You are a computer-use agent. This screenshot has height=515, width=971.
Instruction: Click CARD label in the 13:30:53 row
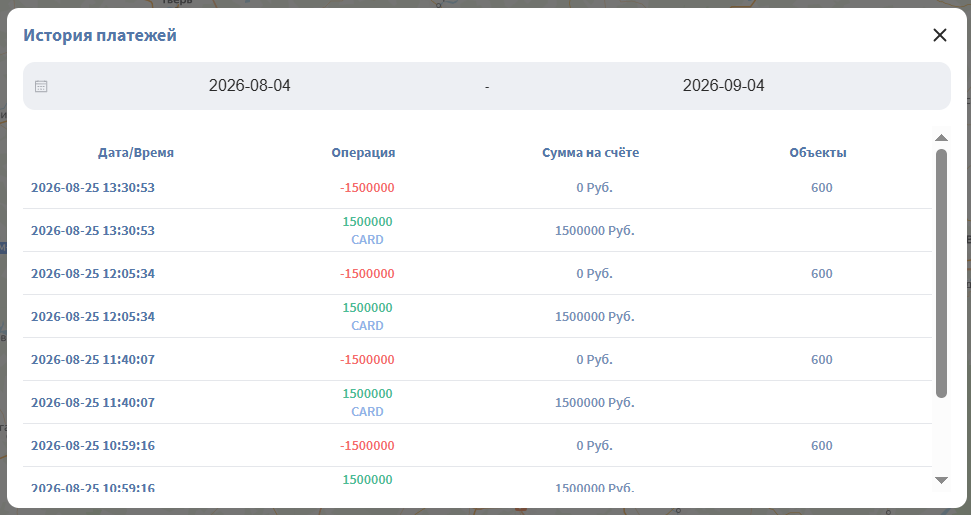click(x=367, y=240)
